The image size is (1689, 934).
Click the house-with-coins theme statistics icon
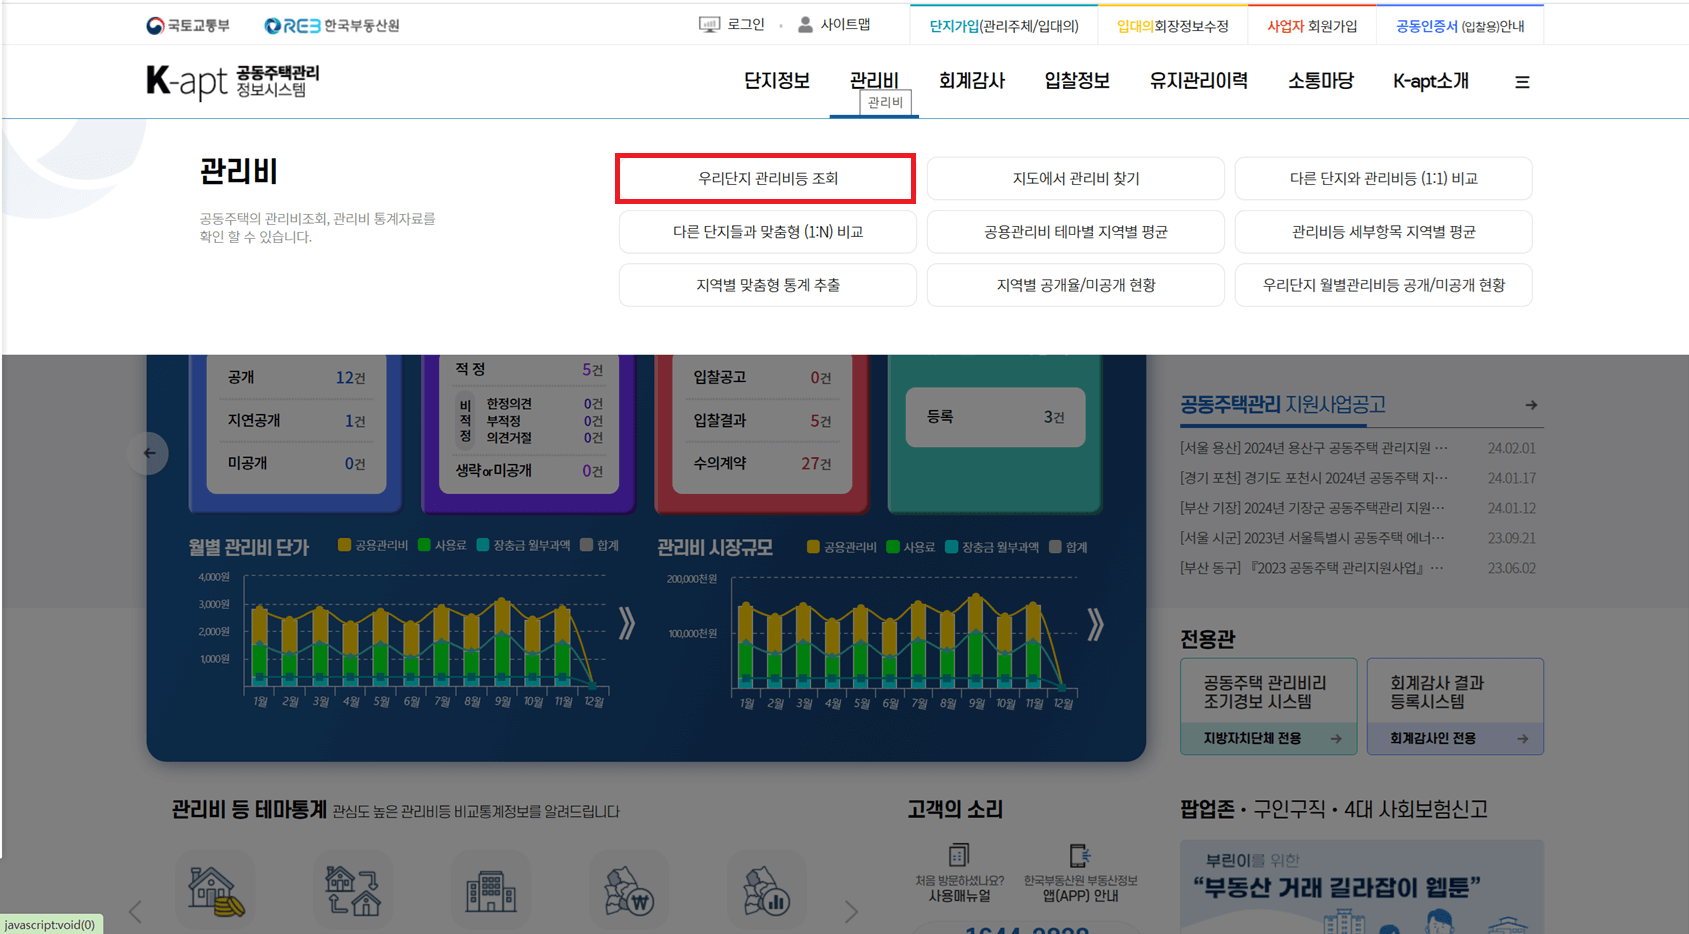point(214,888)
